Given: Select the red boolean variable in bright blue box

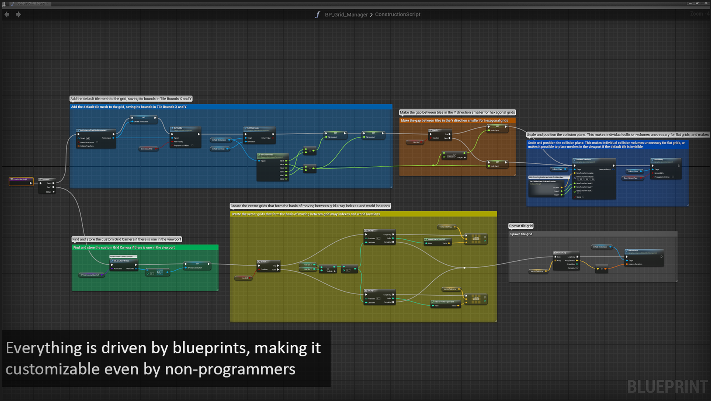Looking at the screenshot, I should coord(148,149).
